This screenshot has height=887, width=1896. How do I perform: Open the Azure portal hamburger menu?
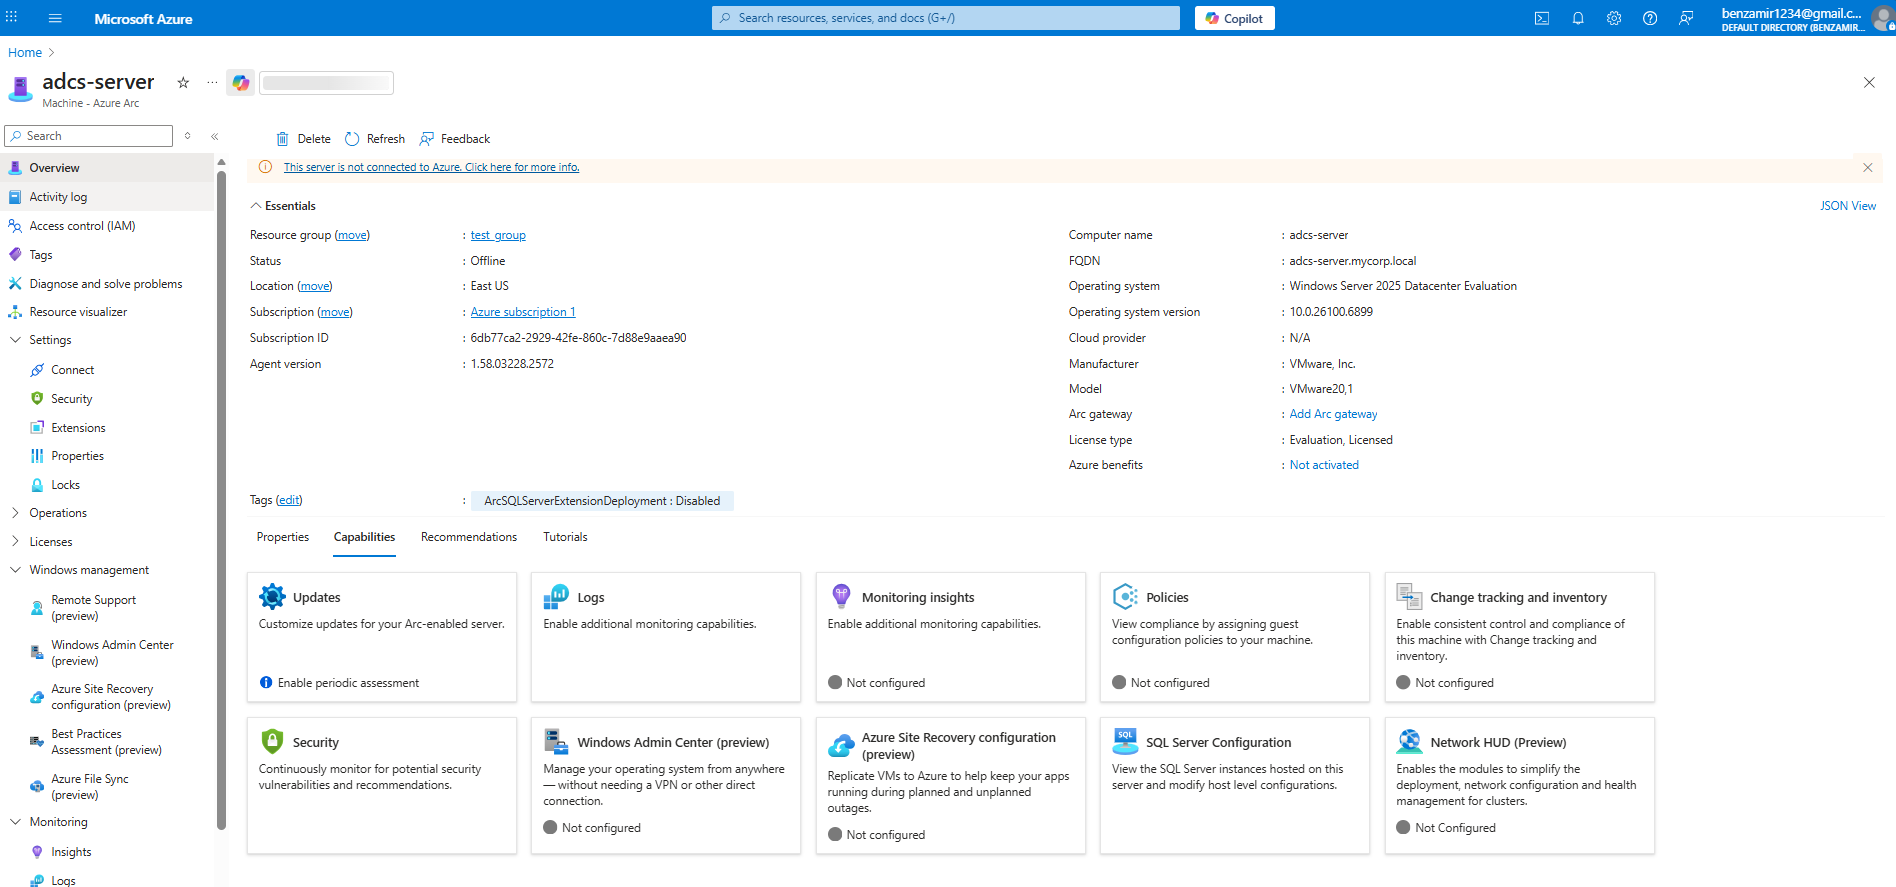pyautogui.click(x=55, y=18)
